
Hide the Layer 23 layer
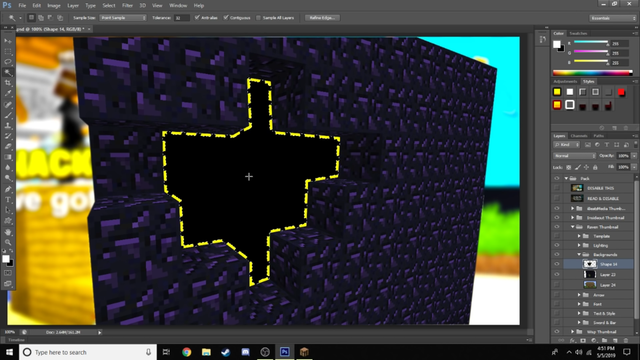557,274
